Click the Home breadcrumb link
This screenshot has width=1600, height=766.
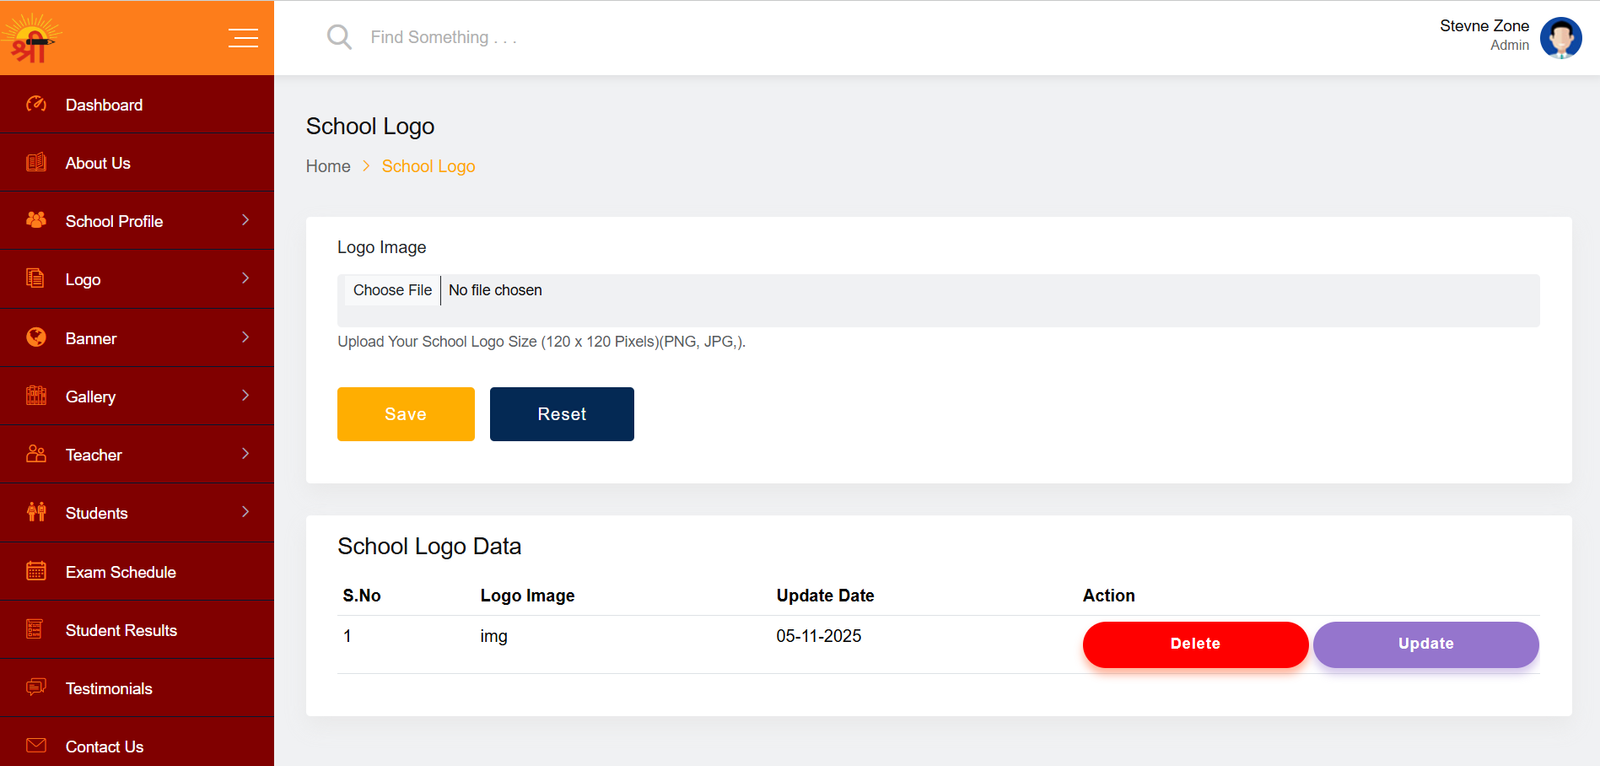[328, 166]
